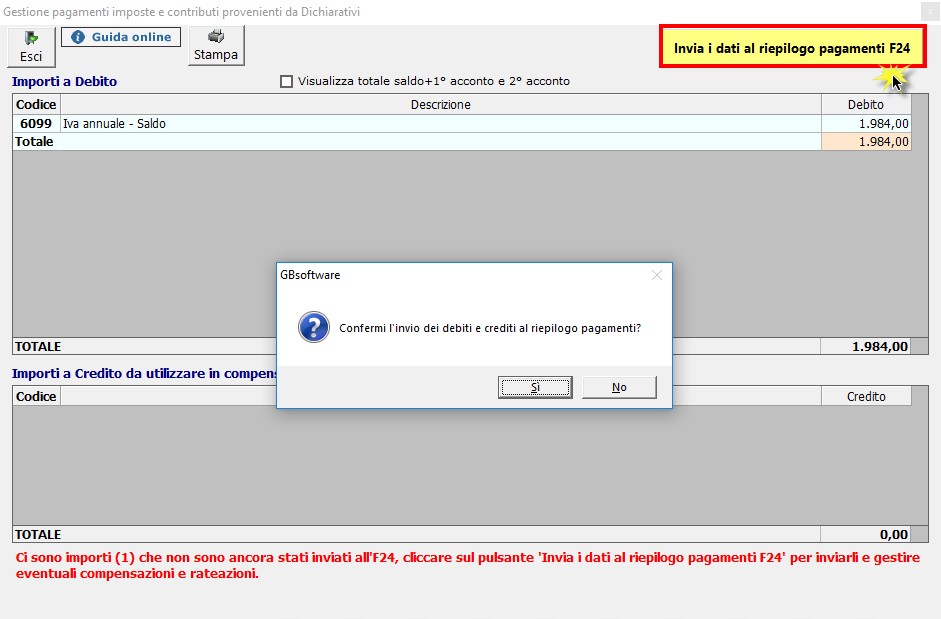This screenshot has width=941, height=619.
Task: Click the Totale row label in the debit grid
Action: pos(34,142)
